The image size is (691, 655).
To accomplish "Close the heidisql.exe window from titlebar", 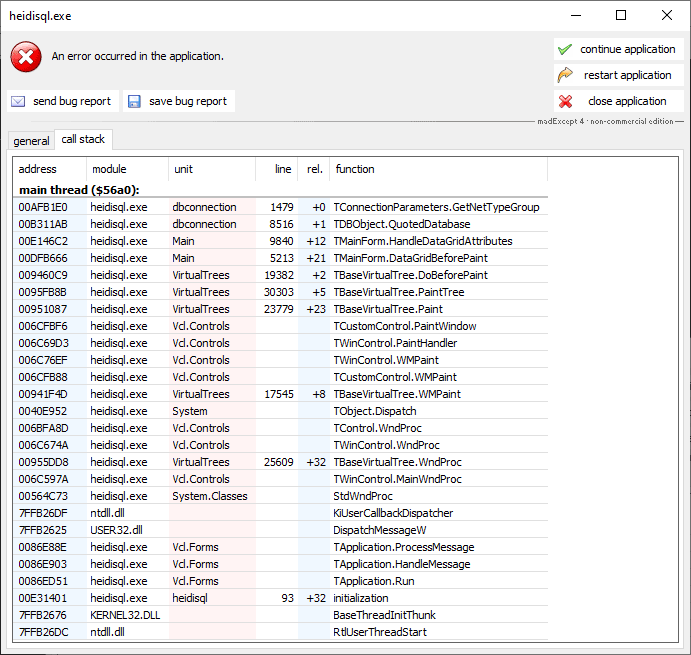I will 667,15.
